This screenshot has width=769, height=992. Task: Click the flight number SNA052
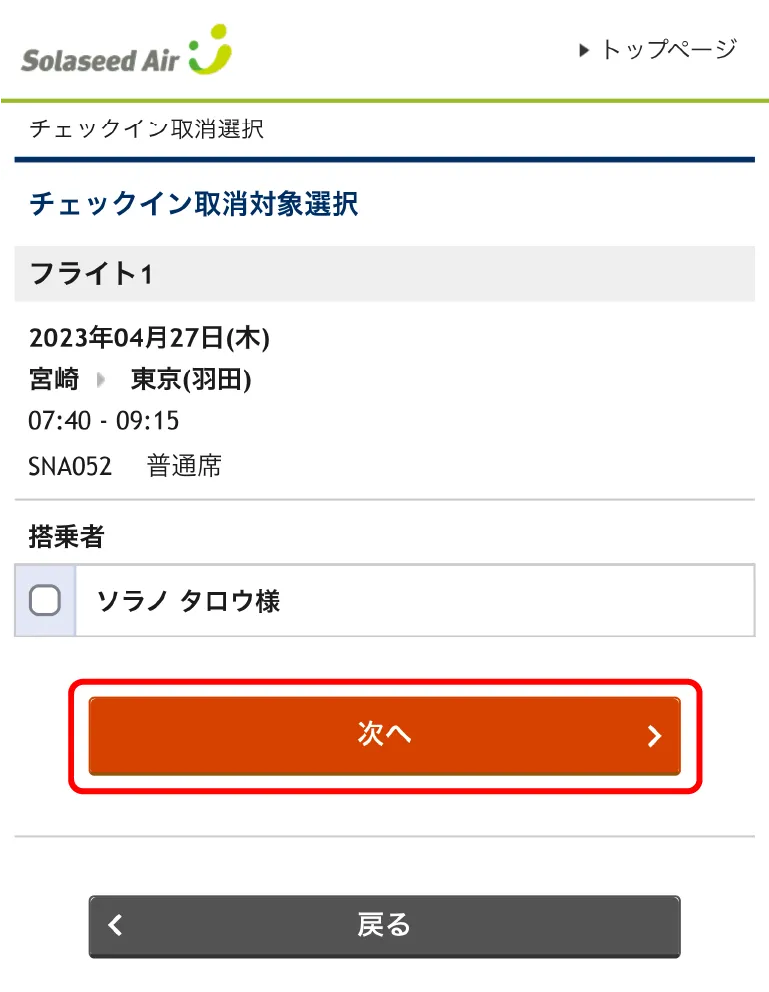[70, 466]
